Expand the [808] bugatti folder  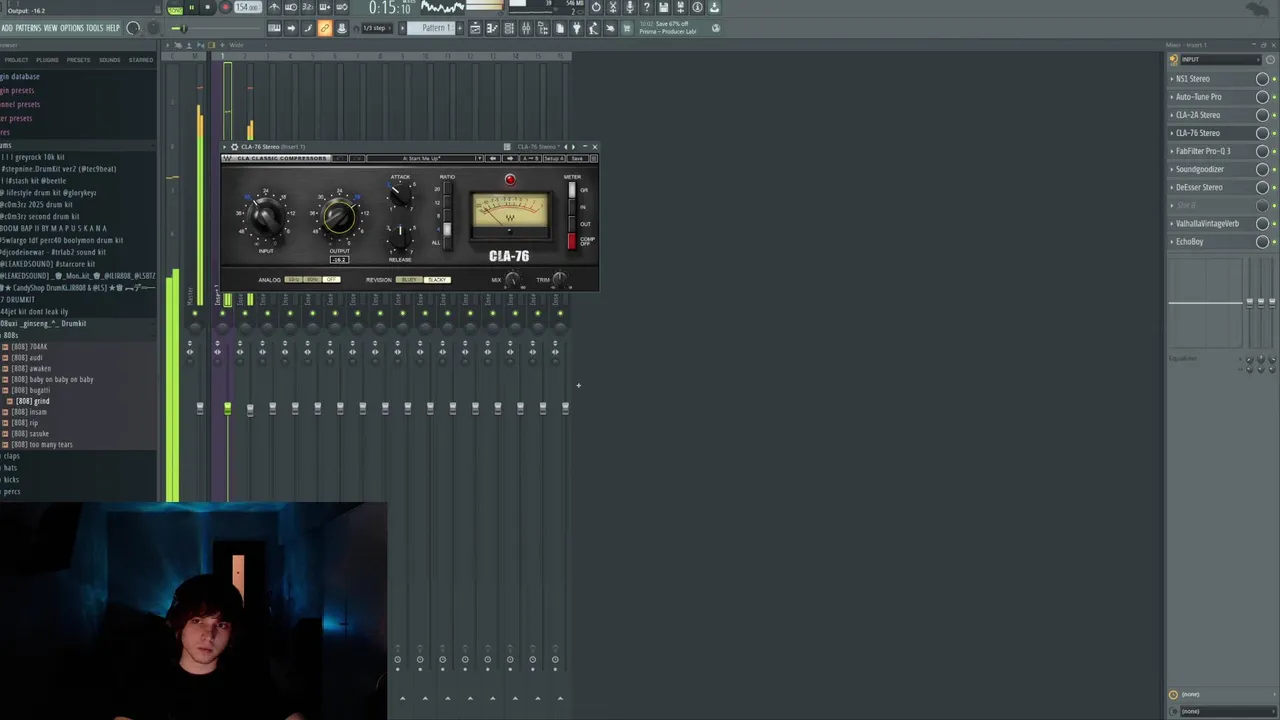pos(33,390)
